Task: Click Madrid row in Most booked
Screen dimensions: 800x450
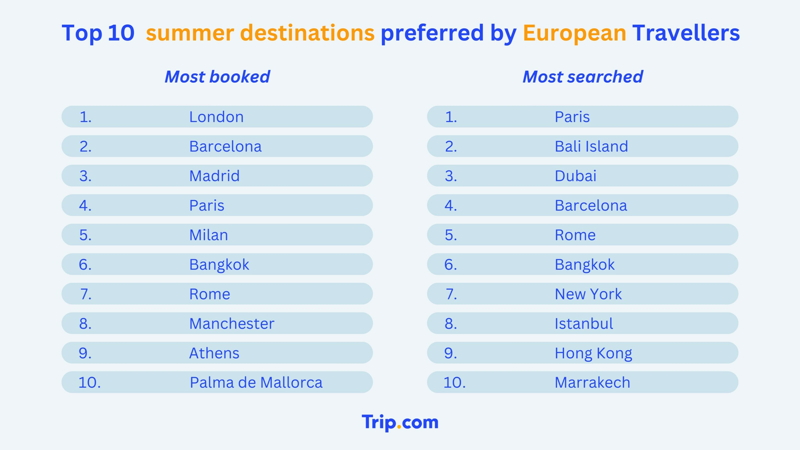Action: [x=217, y=176]
